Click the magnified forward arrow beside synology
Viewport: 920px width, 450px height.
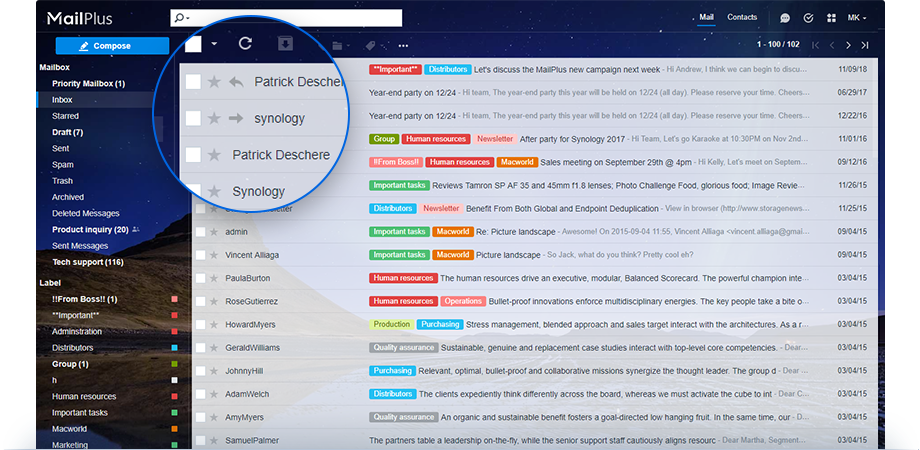236,119
